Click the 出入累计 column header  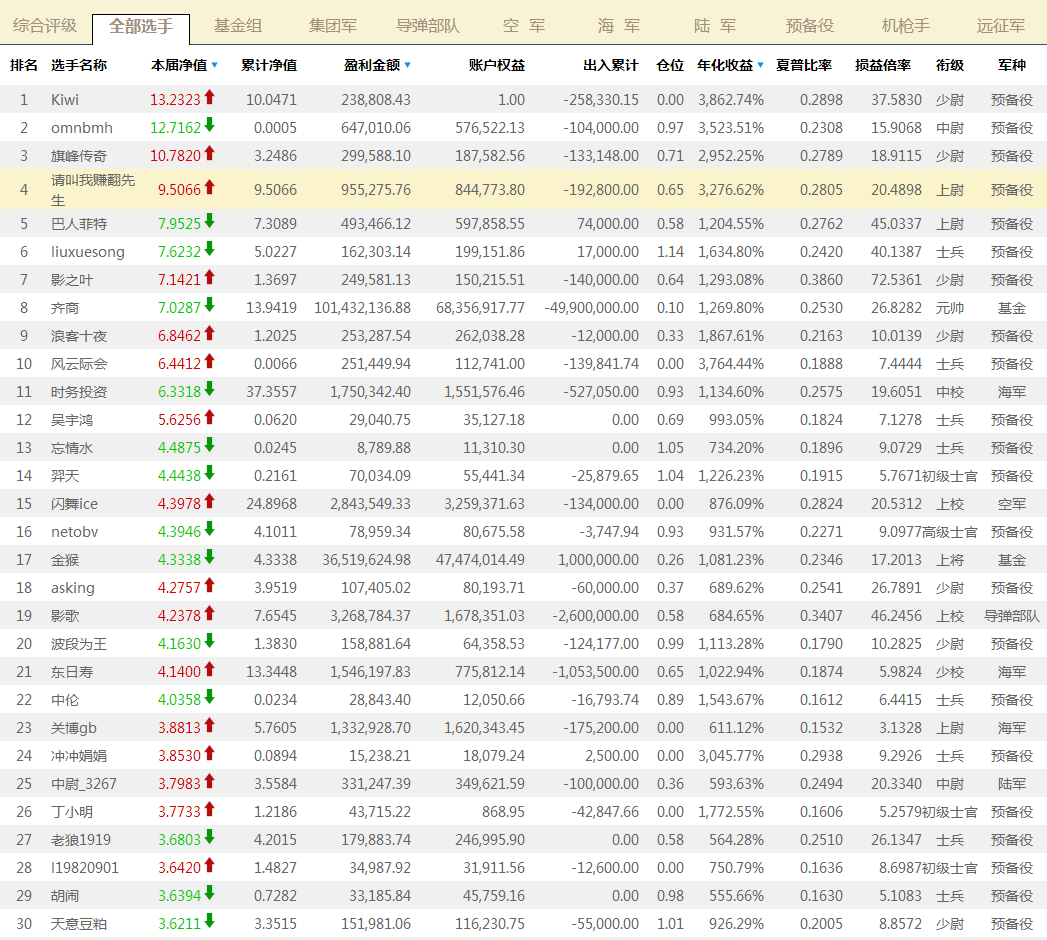point(611,65)
